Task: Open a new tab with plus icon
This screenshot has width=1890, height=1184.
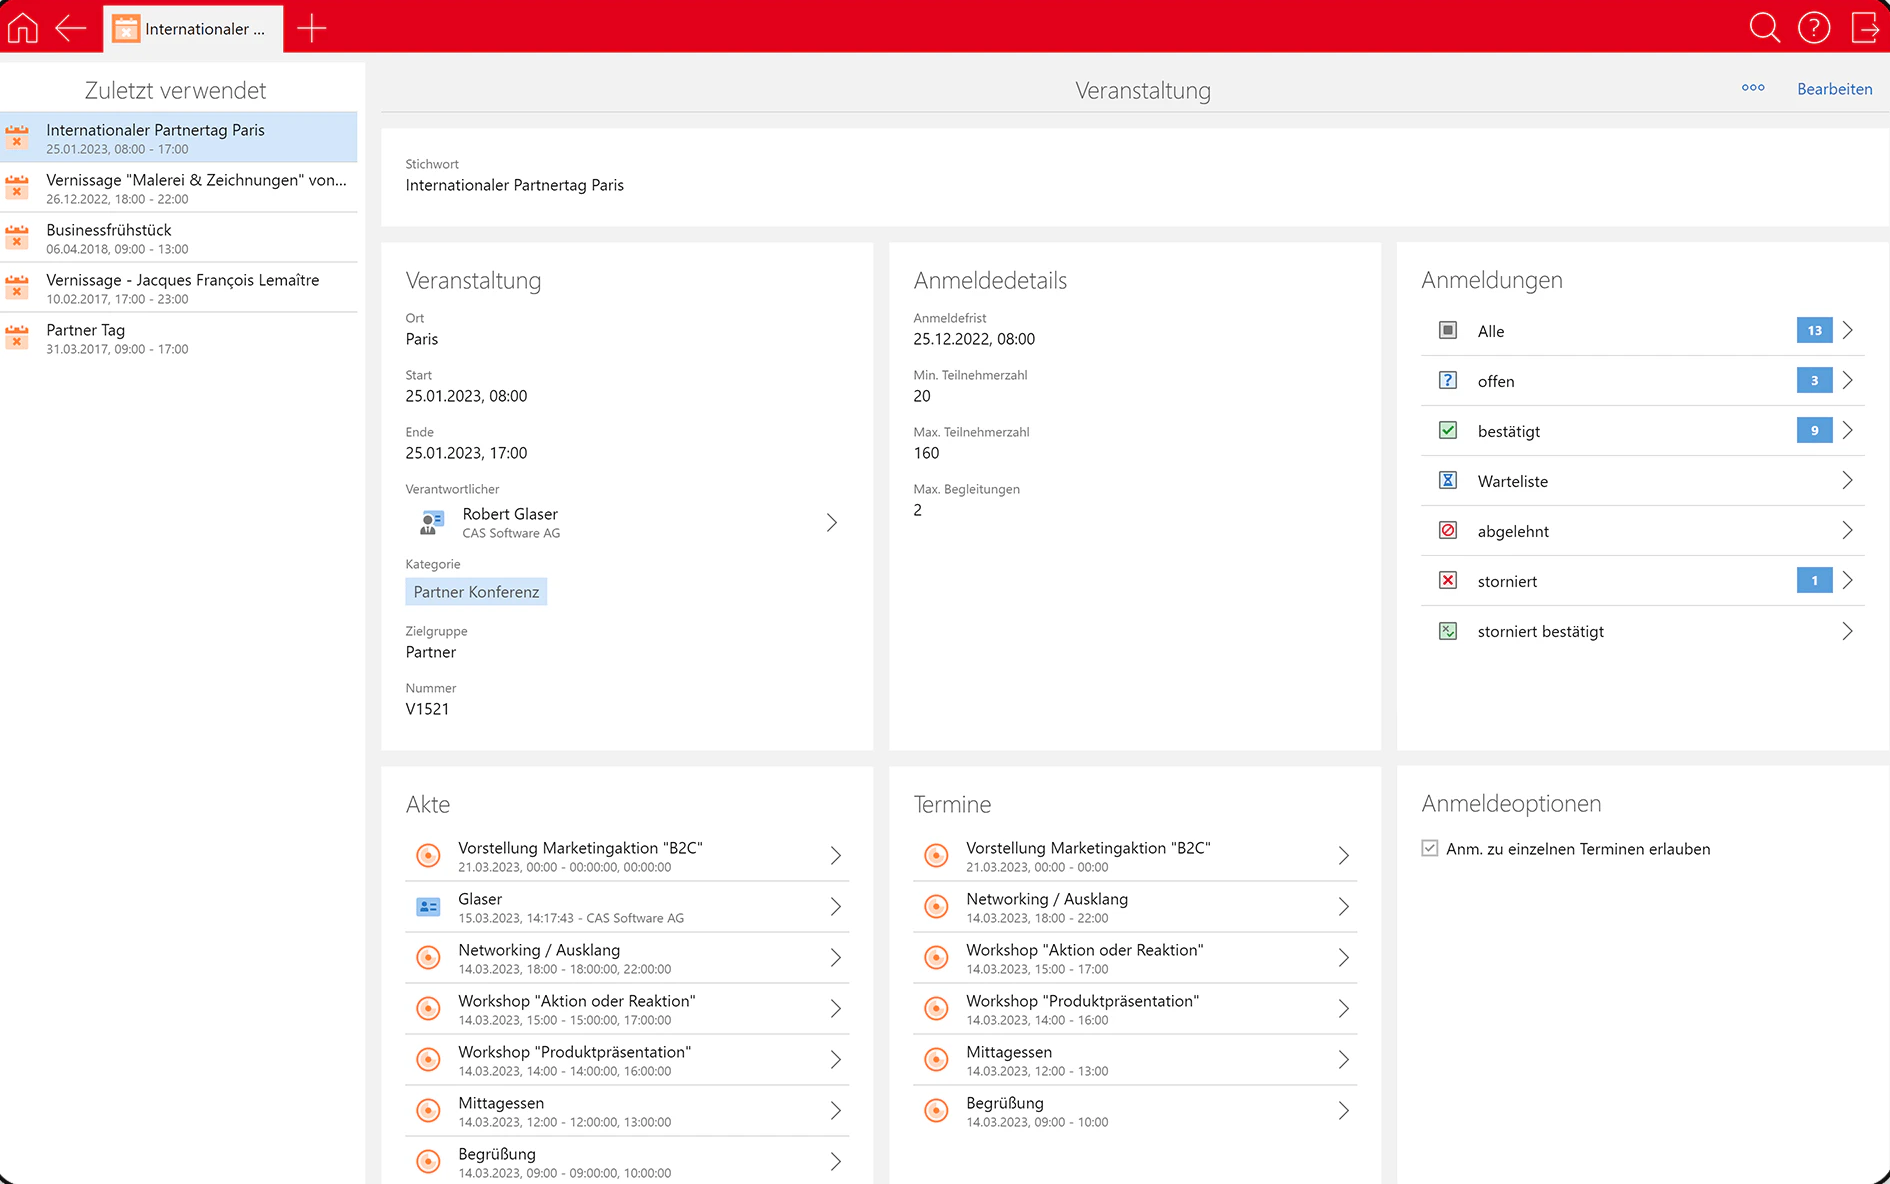Action: pos(312,28)
